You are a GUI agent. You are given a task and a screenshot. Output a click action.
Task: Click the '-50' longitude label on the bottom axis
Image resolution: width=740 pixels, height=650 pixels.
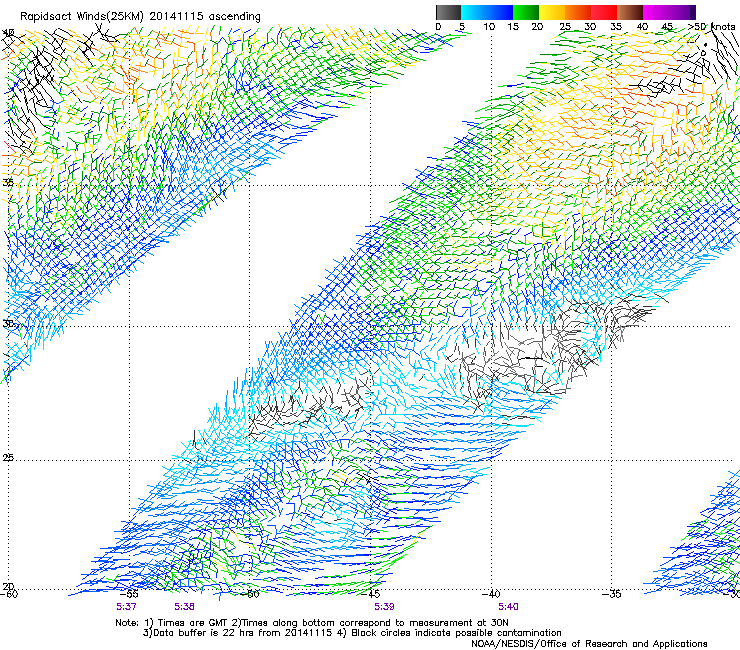pyautogui.click(x=251, y=594)
